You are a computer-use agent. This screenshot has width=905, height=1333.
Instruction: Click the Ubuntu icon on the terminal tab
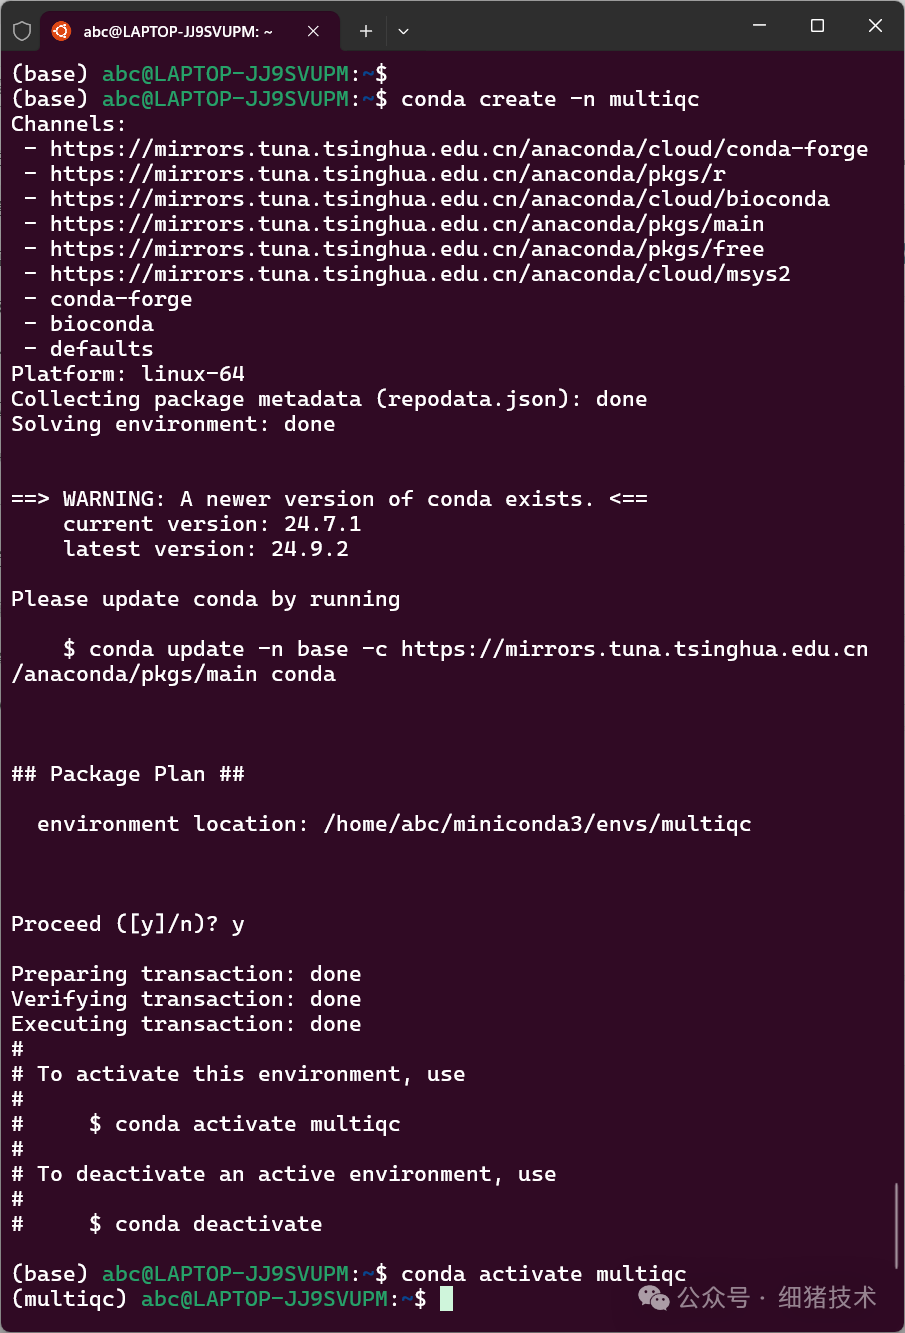click(x=60, y=31)
